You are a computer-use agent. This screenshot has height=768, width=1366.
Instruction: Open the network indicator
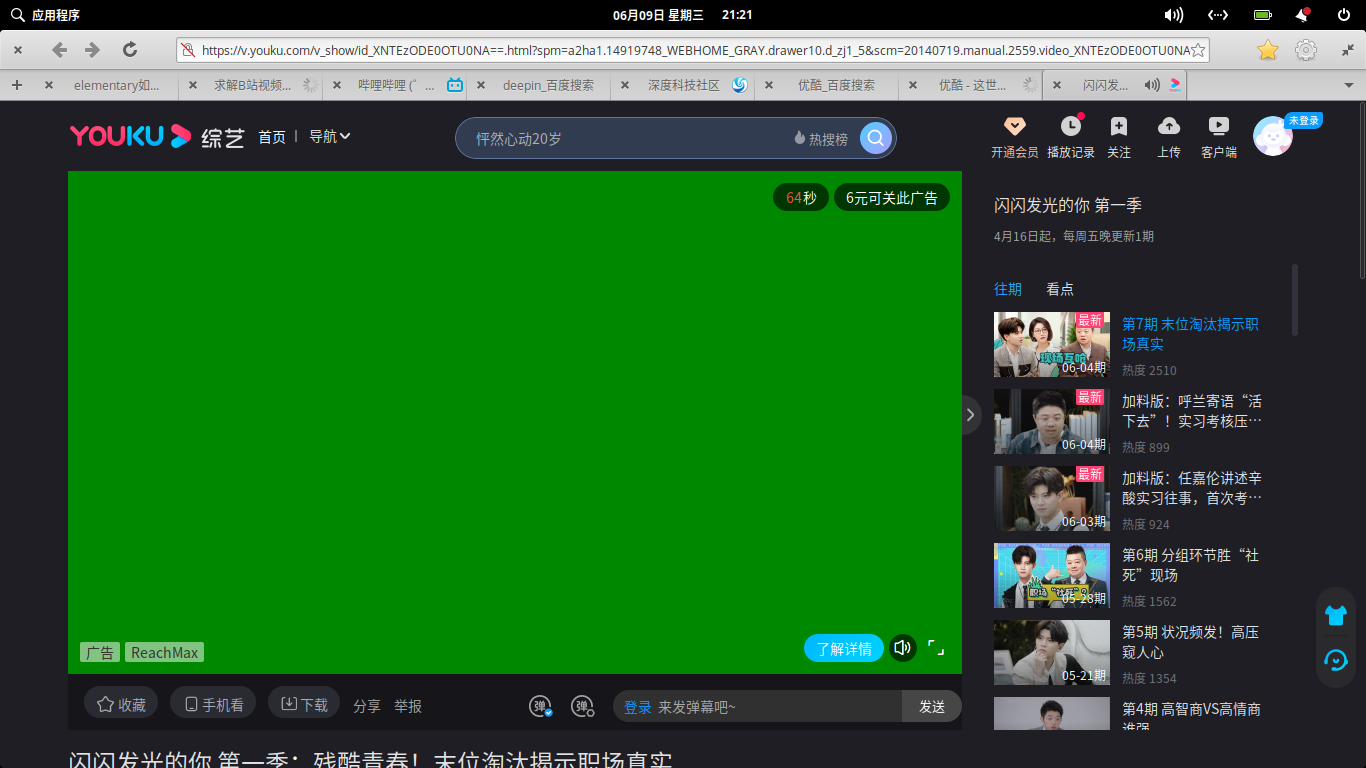(1218, 15)
